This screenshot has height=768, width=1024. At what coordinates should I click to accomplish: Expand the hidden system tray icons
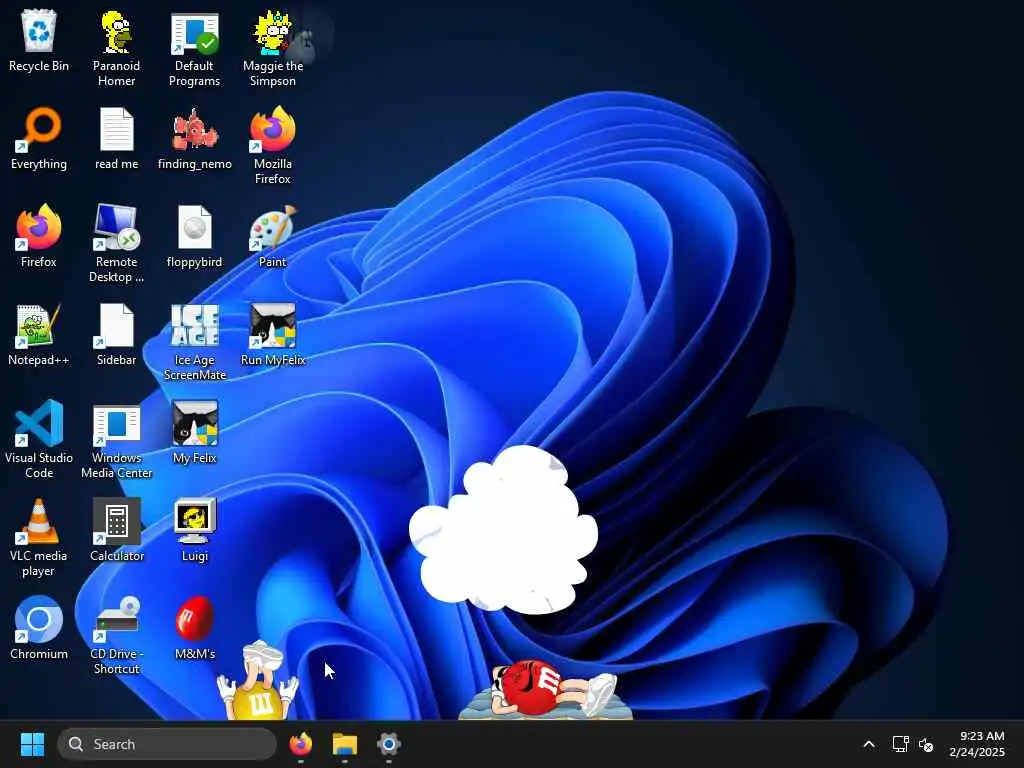(869, 744)
